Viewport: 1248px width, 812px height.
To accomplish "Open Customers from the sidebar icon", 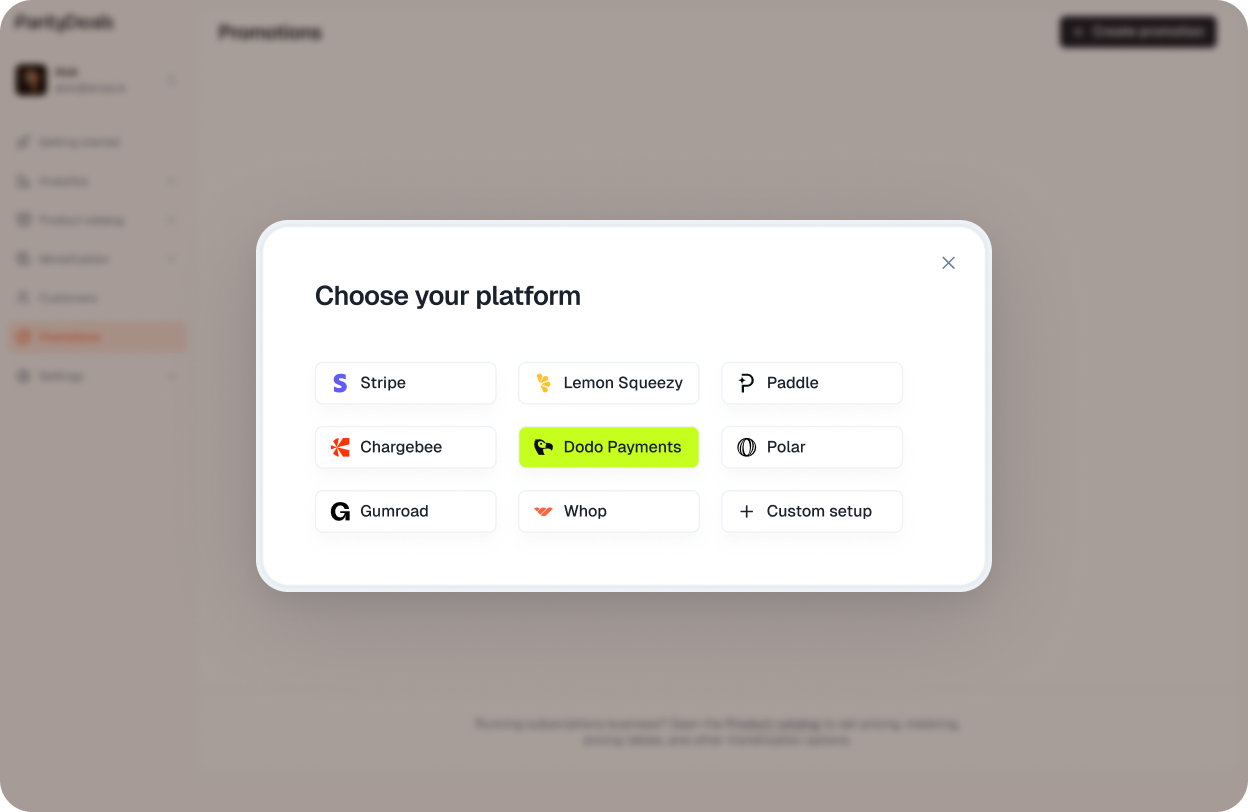I will point(24,297).
